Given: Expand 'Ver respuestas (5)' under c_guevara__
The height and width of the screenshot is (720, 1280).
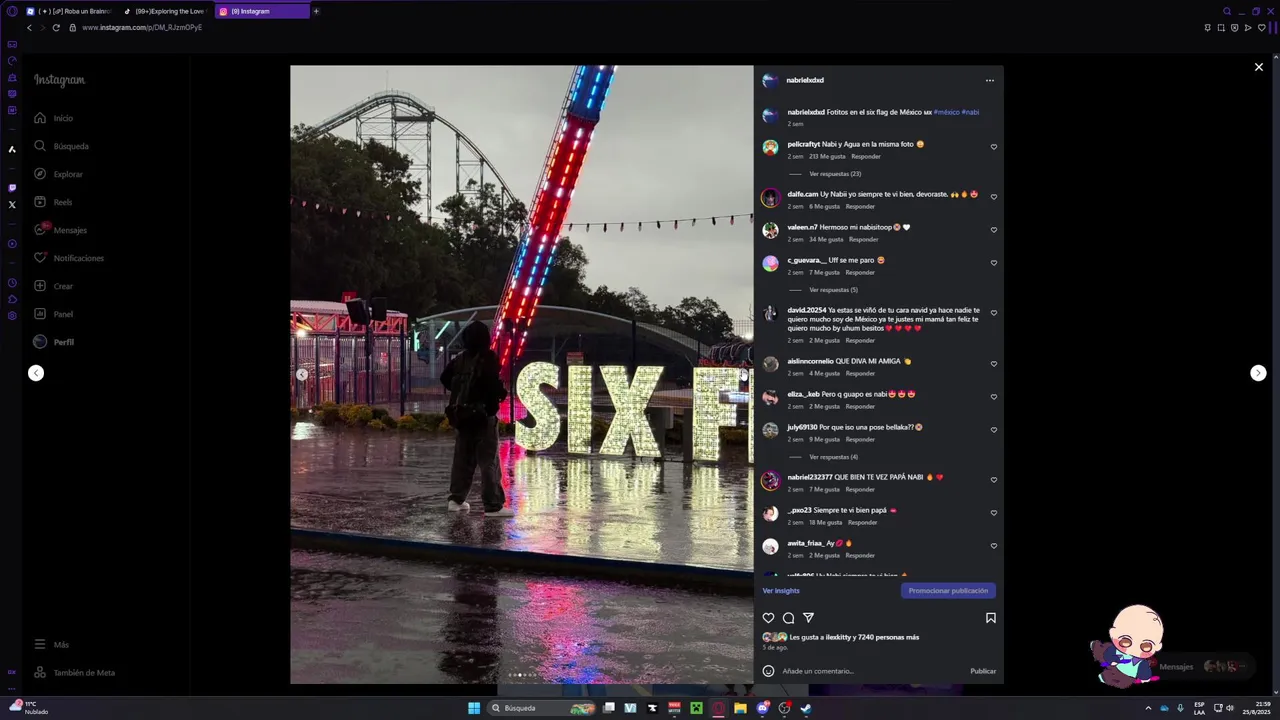Looking at the screenshot, I should pos(833,290).
